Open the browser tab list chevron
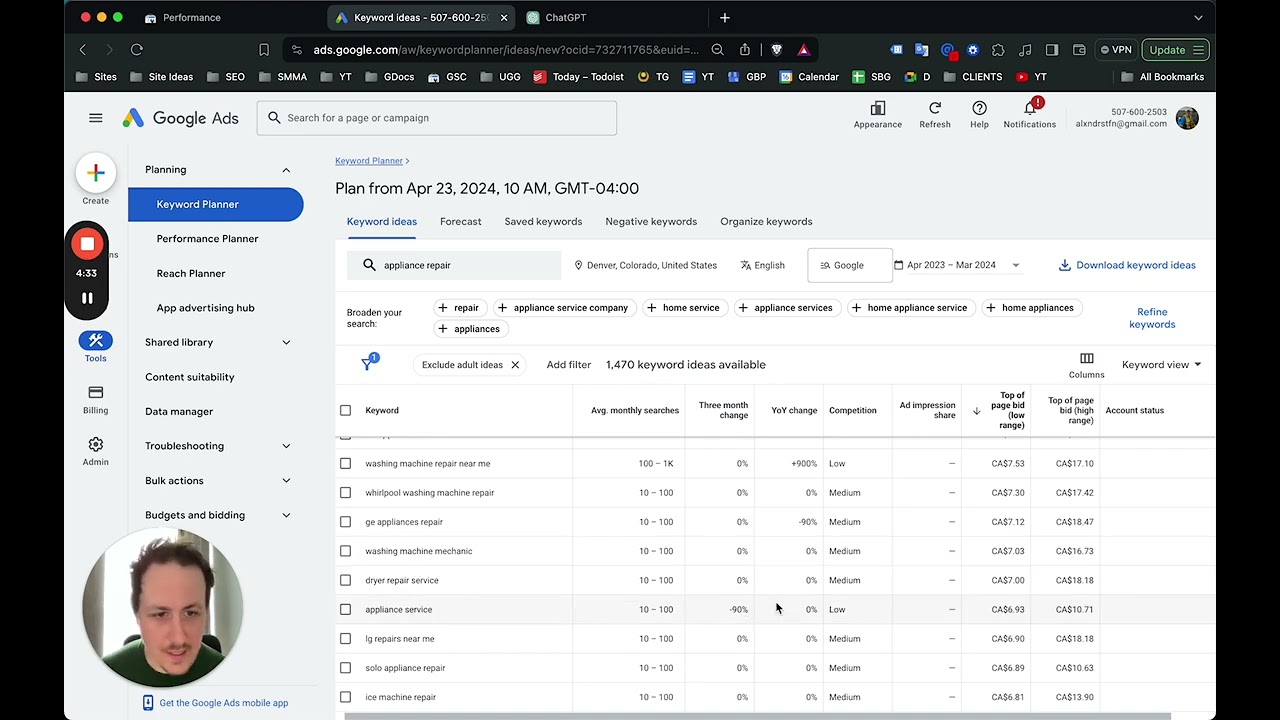This screenshot has width=1280, height=720. [x=1198, y=17]
